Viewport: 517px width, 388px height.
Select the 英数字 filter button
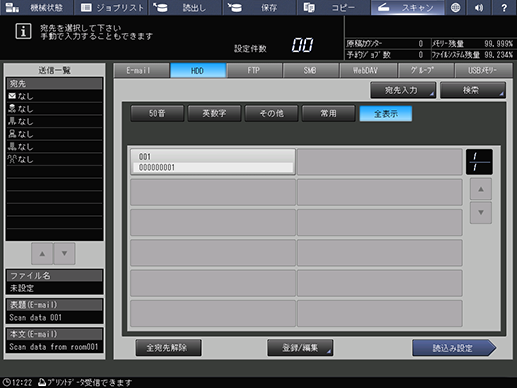214,113
